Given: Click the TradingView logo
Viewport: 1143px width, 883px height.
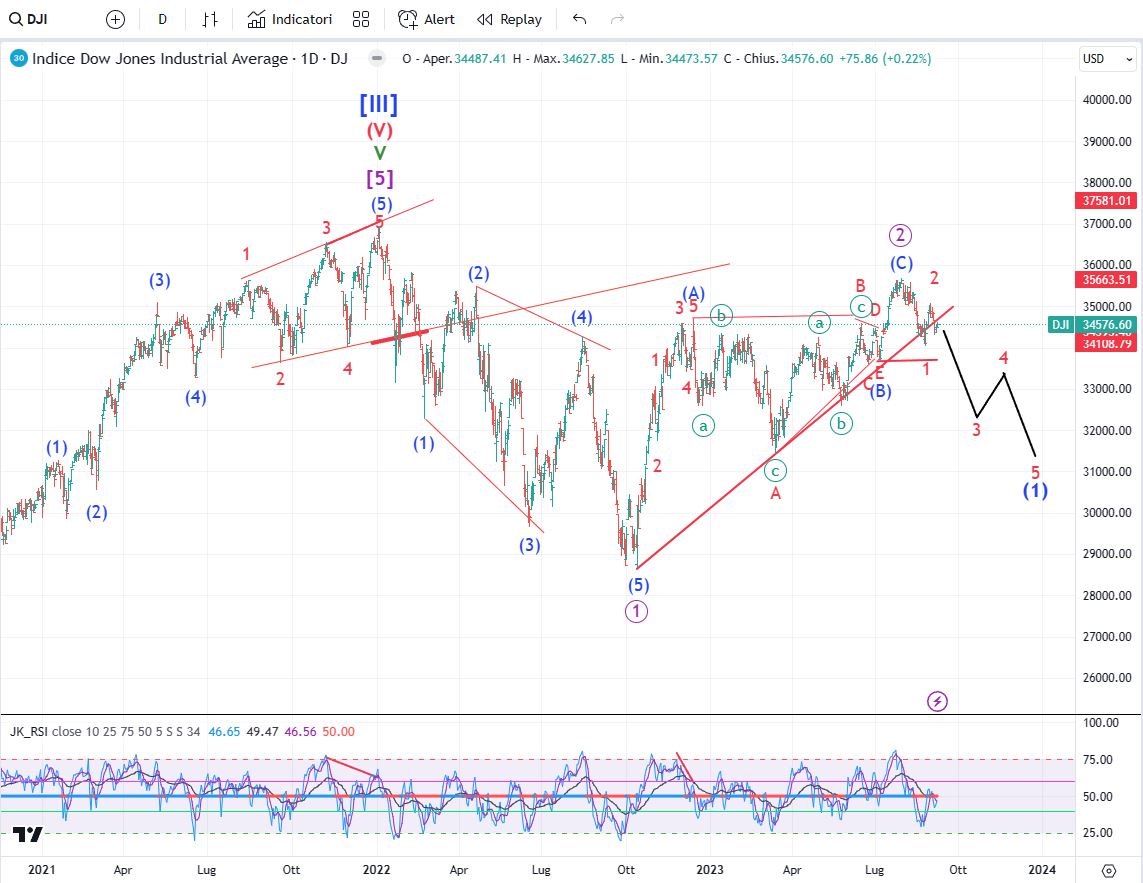Looking at the screenshot, I should tap(28, 835).
